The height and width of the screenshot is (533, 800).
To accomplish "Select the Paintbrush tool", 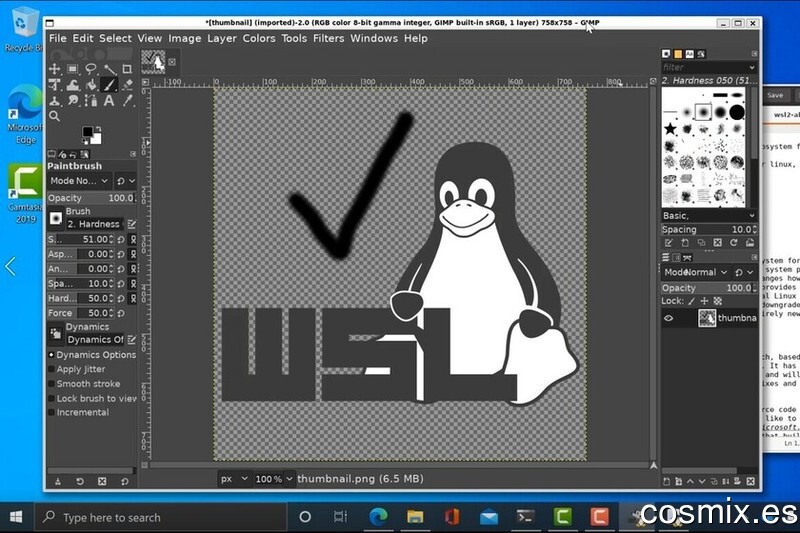I will click(x=109, y=85).
